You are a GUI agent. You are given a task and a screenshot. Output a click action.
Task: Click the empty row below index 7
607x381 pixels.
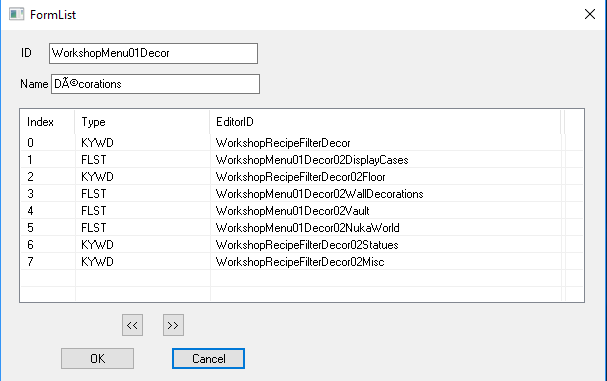point(302,279)
